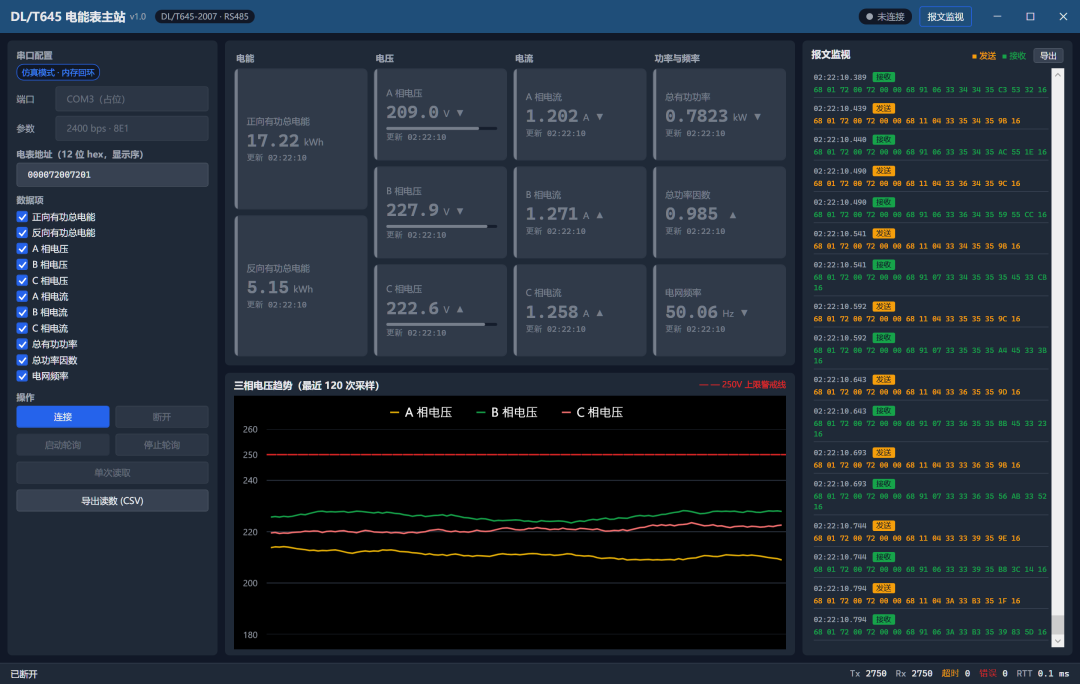The image size is (1080, 684).
Task: Click the 连接 button
Action: coord(63,417)
